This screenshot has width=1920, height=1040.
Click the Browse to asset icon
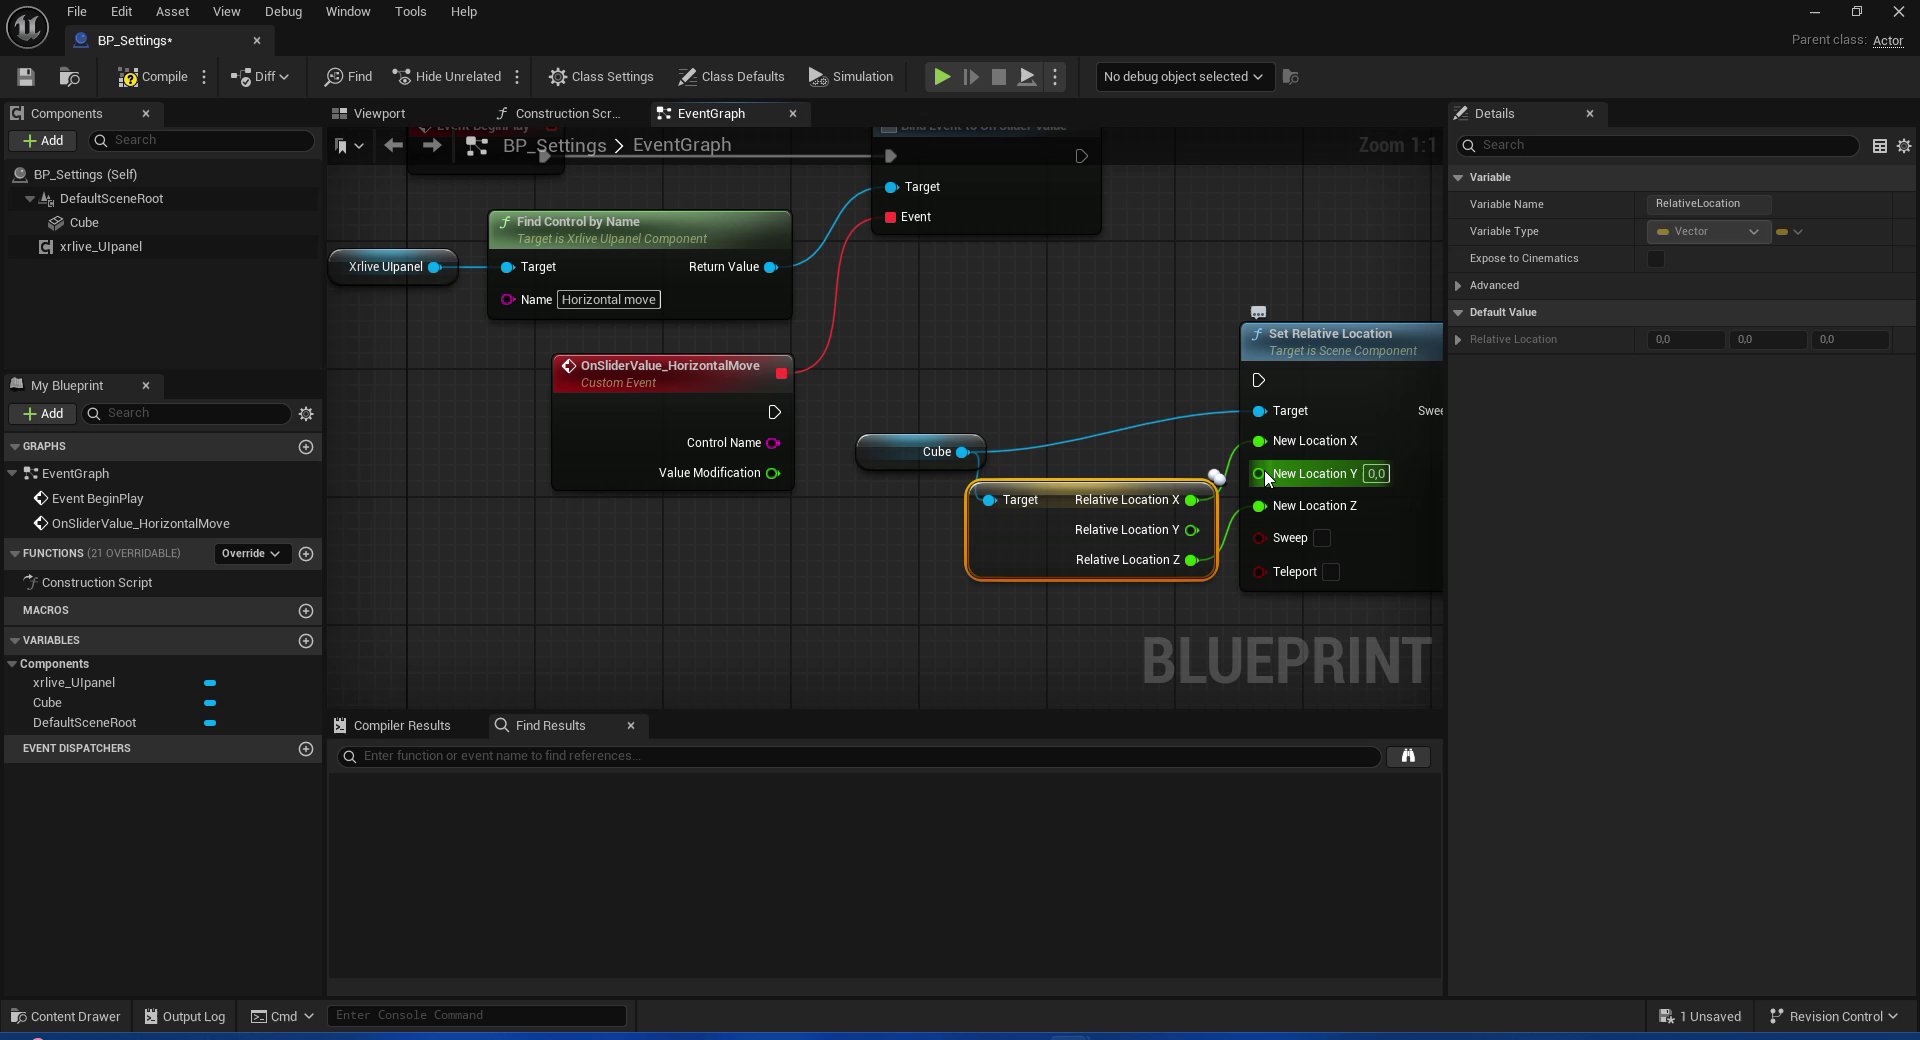point(69,77)
